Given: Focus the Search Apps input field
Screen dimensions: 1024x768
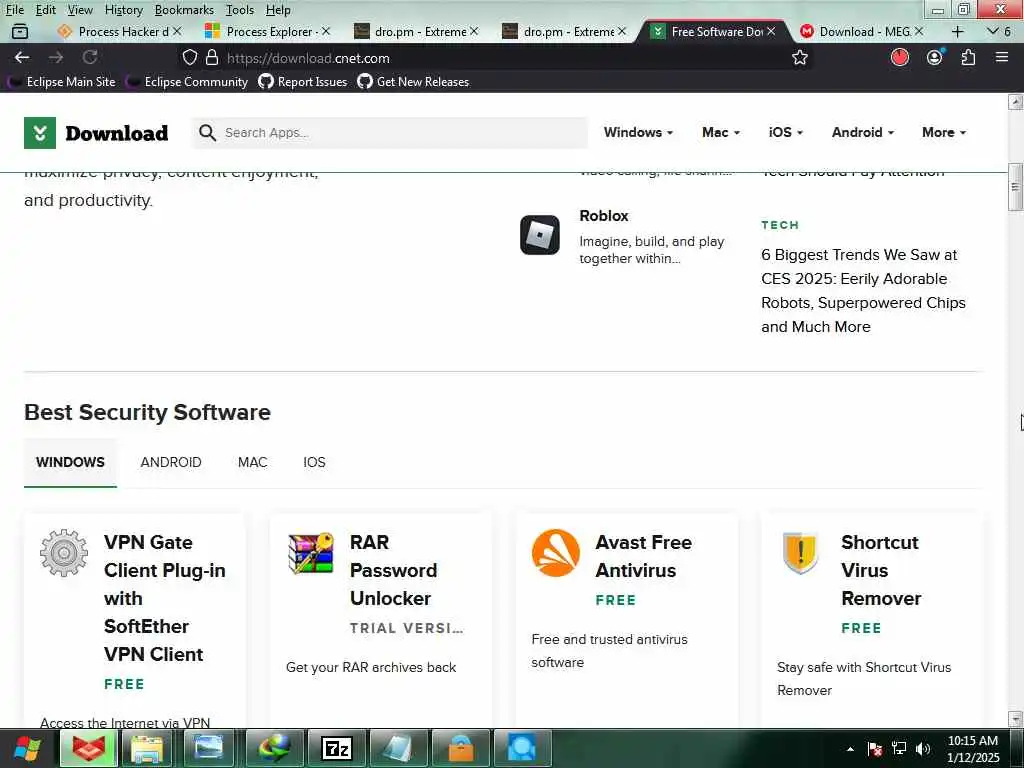Looking at the screenshot, I should [391, 133].
